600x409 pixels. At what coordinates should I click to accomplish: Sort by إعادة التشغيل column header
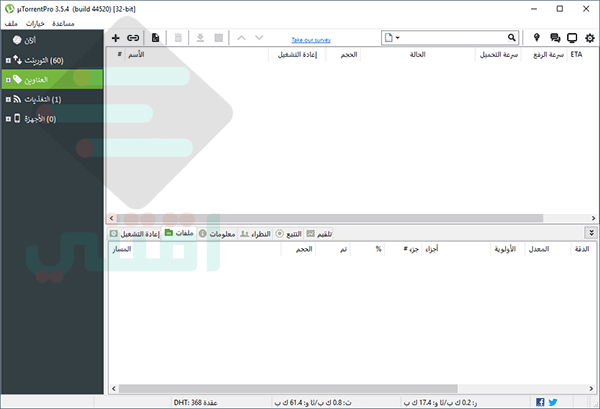[x=297, y=55]
